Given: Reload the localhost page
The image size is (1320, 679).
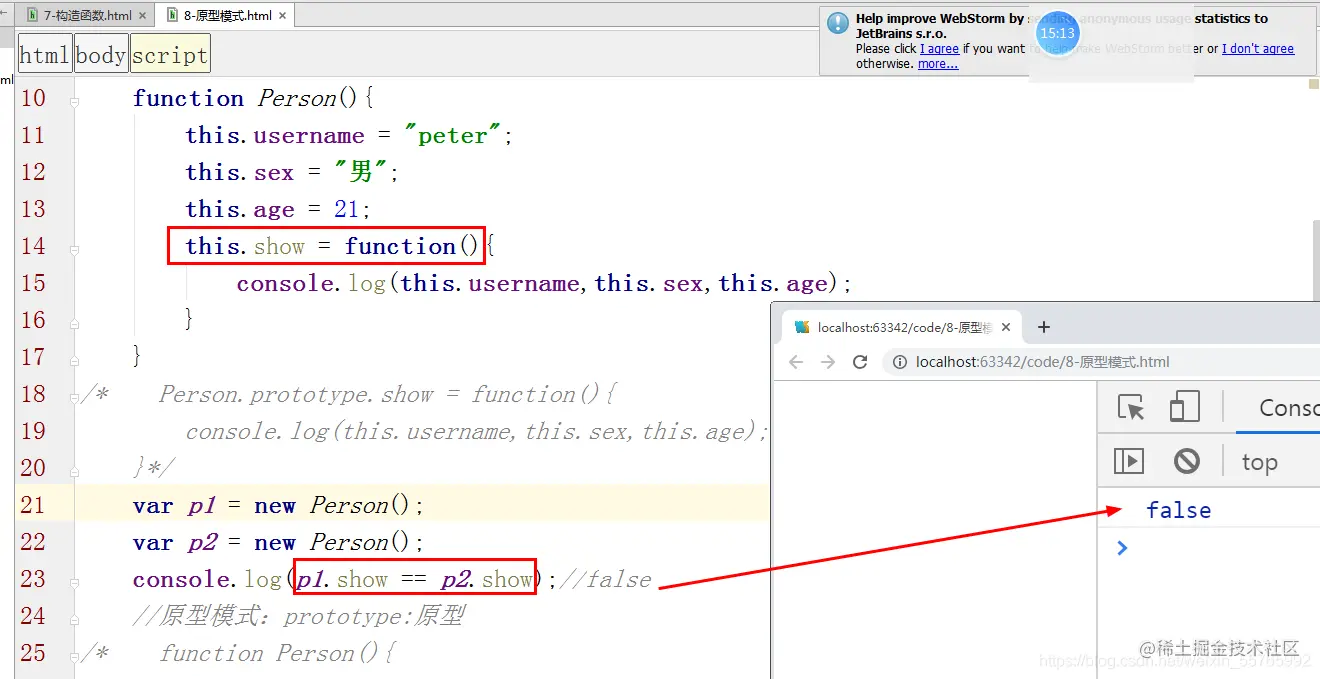Looking at the screenshot, I should click(x=860, y=362).
